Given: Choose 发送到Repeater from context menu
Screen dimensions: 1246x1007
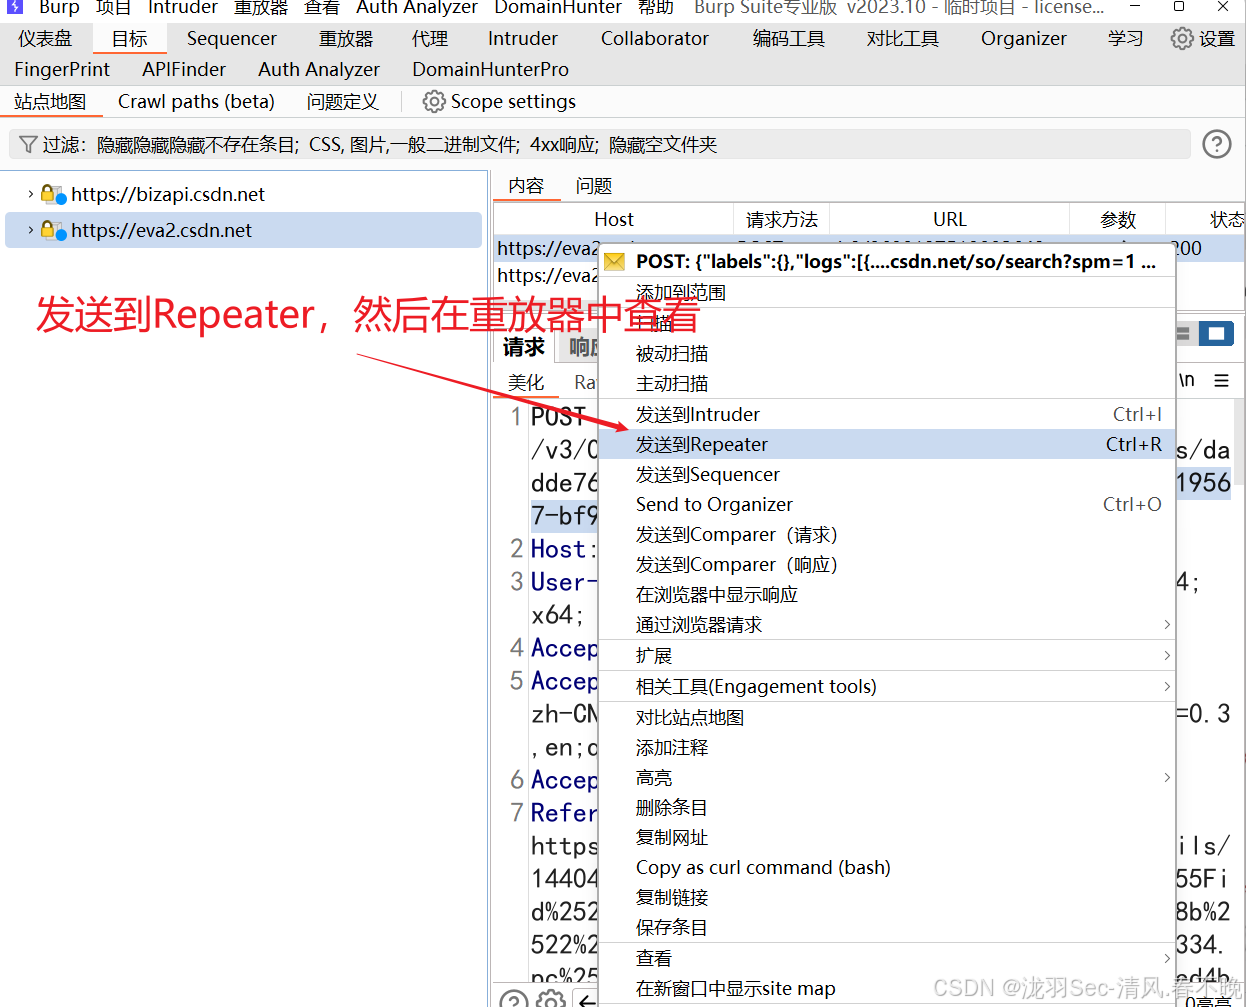Looking at the screenshot, I should (886, 444).
